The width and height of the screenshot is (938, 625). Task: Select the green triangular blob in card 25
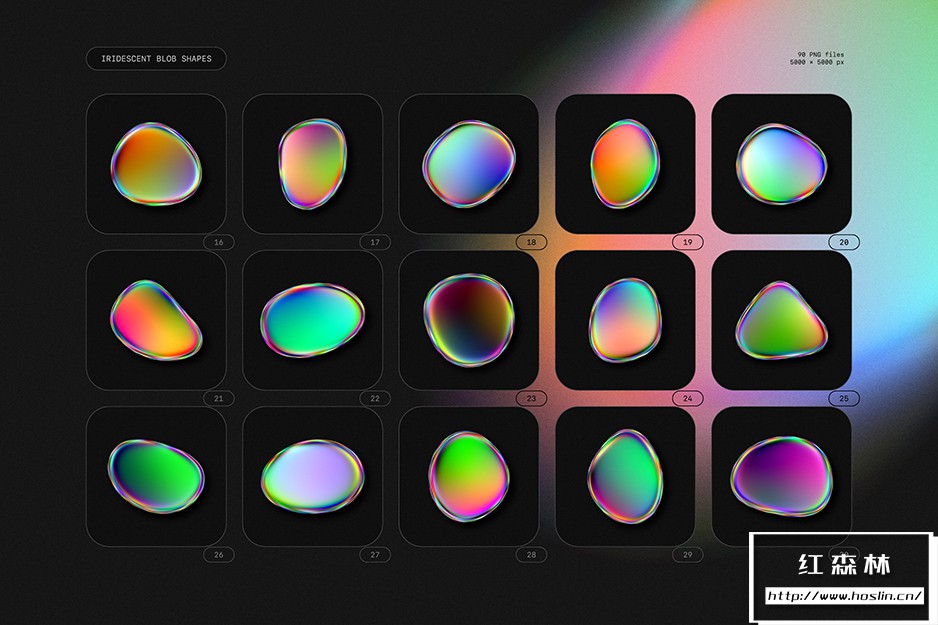[781, 320]
